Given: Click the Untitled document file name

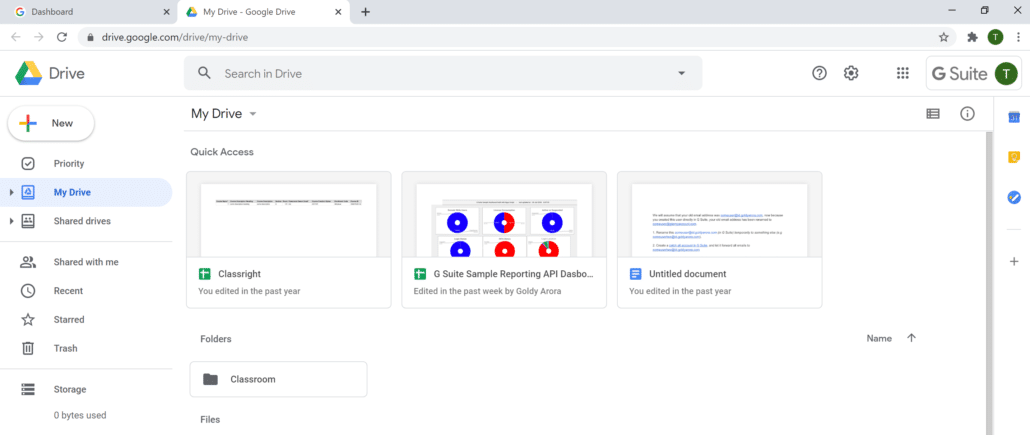Looking at the screenshot, I should pos(688,274).
